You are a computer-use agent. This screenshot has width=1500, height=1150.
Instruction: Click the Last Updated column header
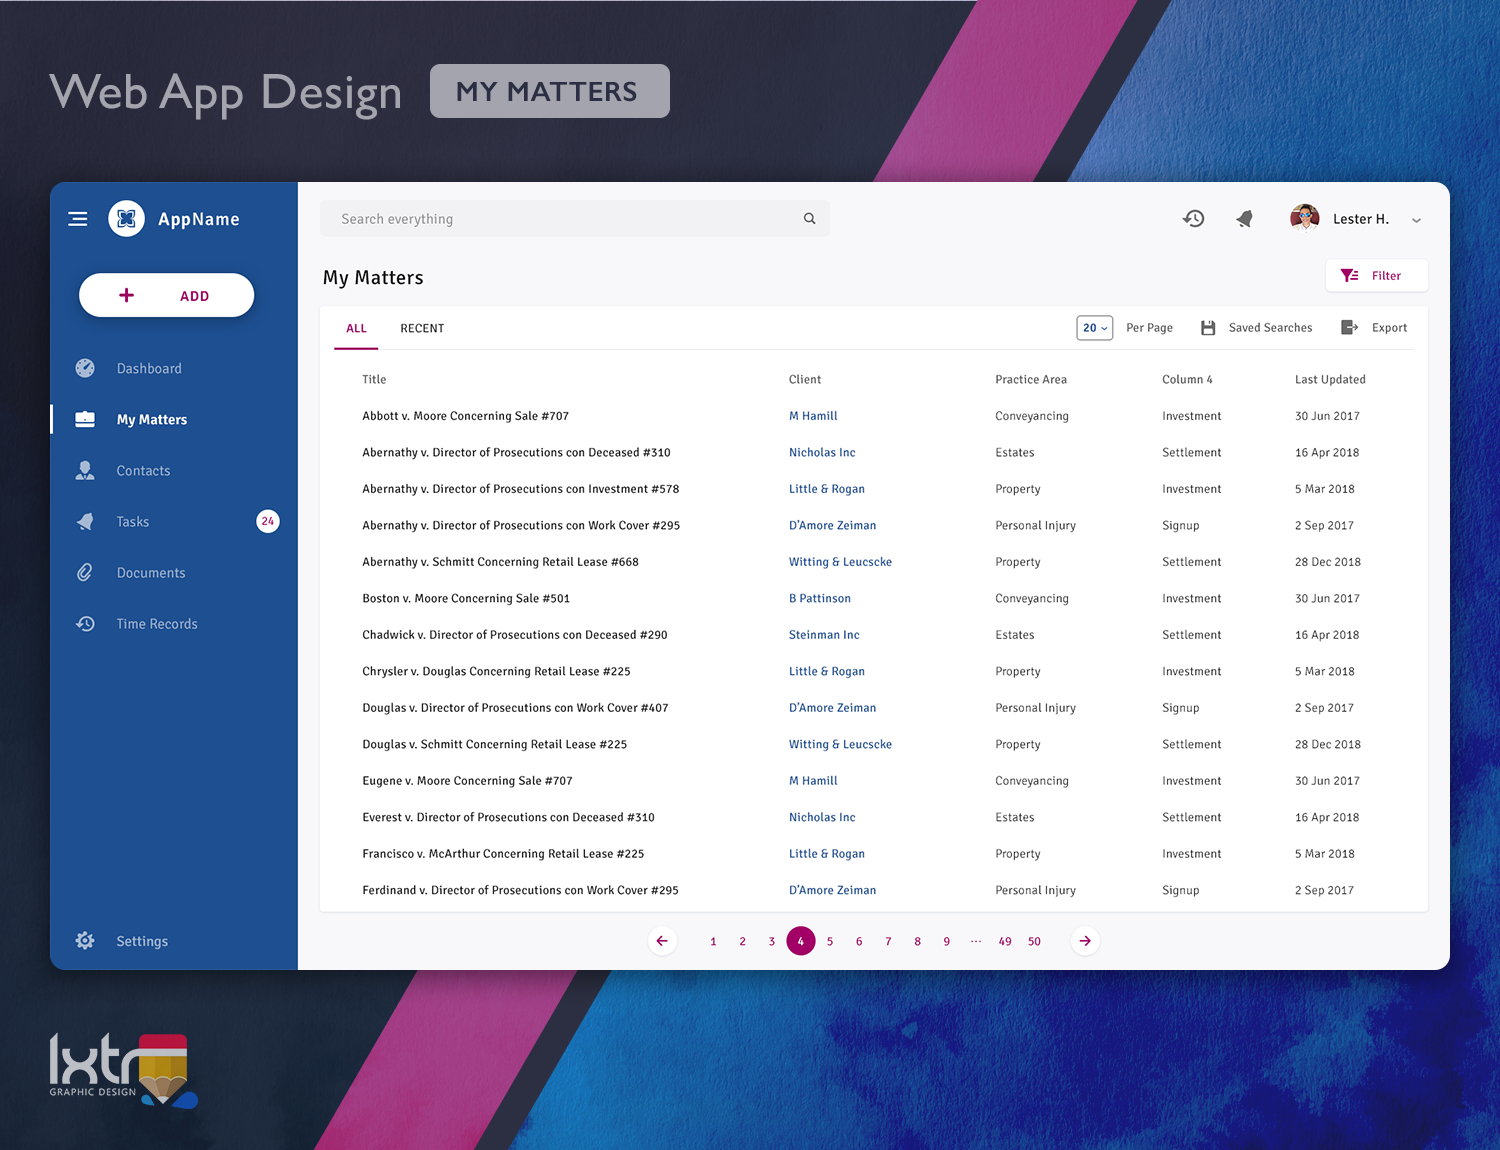tap(1330, 380)
